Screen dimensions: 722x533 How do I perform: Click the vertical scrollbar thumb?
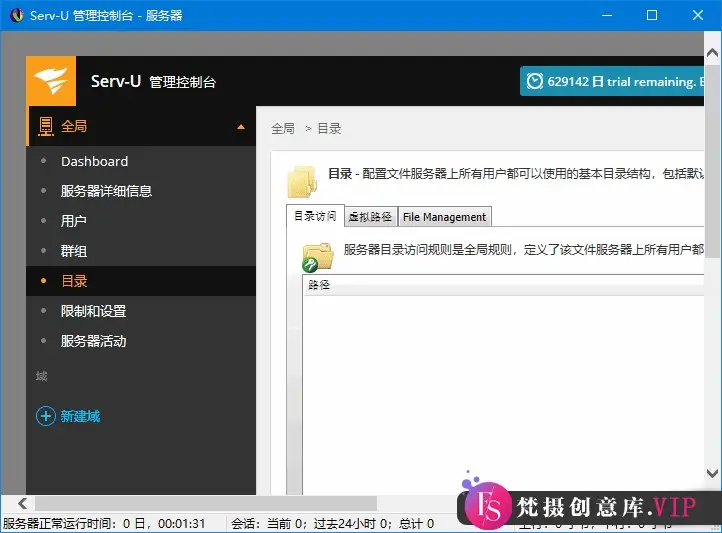point(712,161)
